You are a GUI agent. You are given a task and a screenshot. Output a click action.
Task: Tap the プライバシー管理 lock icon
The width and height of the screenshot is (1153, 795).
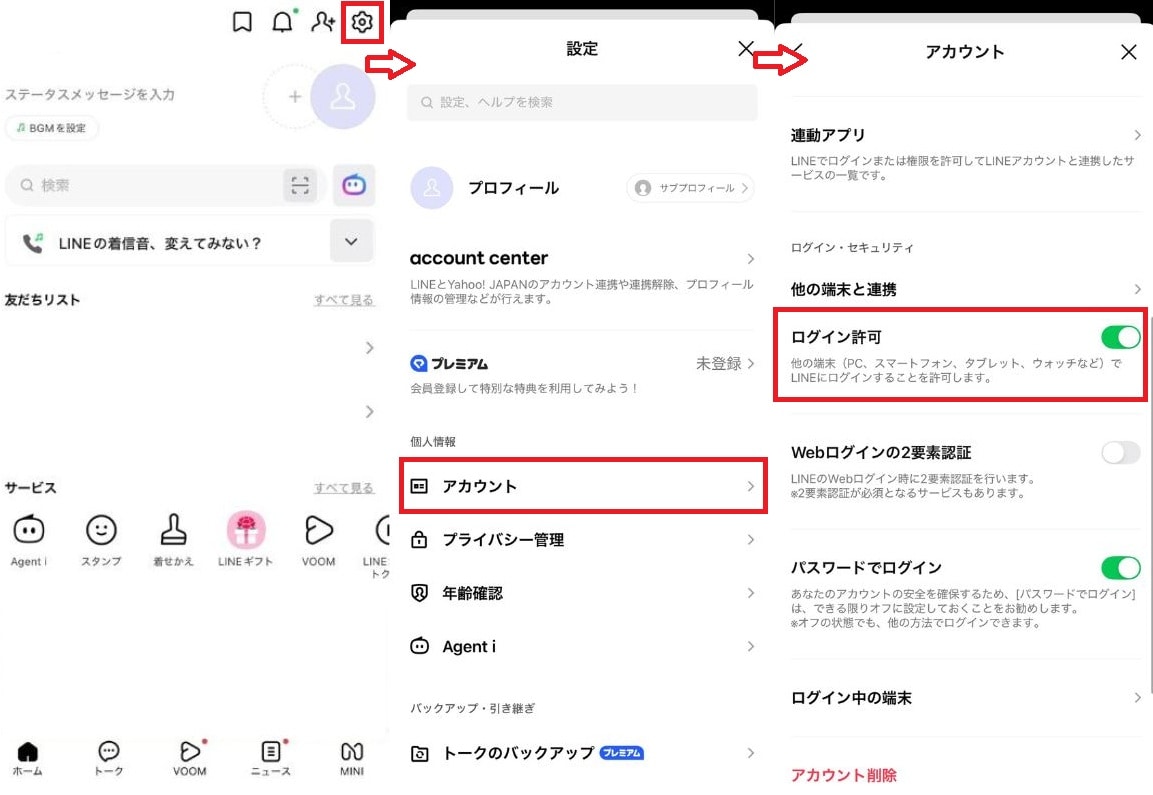tap(419, 540)
